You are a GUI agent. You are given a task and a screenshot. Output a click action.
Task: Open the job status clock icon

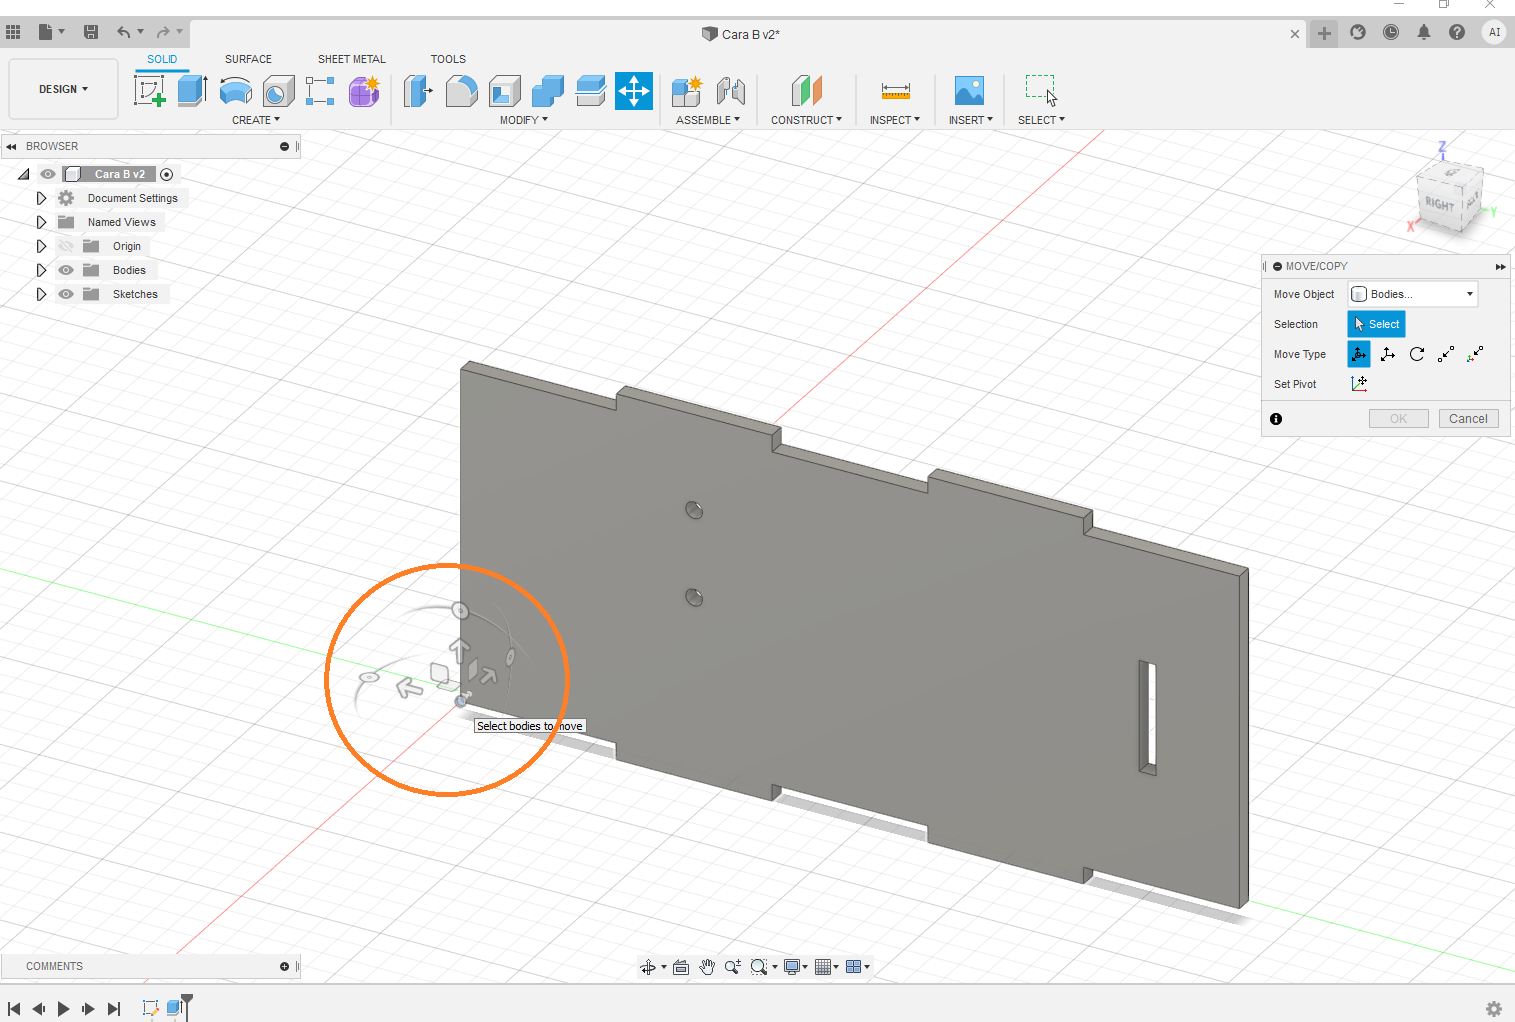click(1391, 32)
